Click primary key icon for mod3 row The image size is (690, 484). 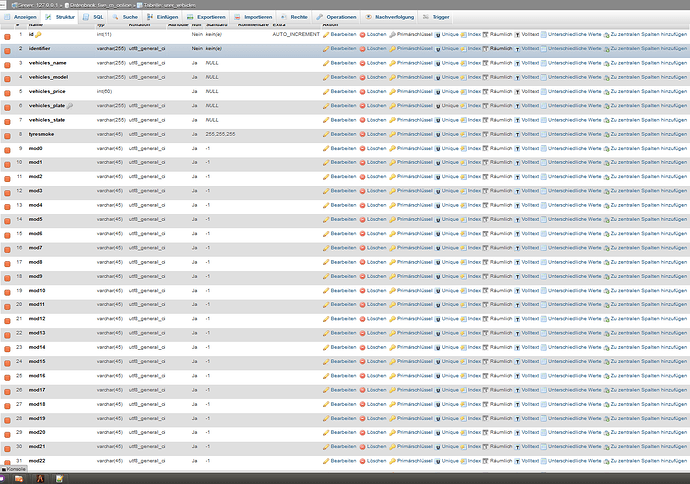(x=393, y=191)
